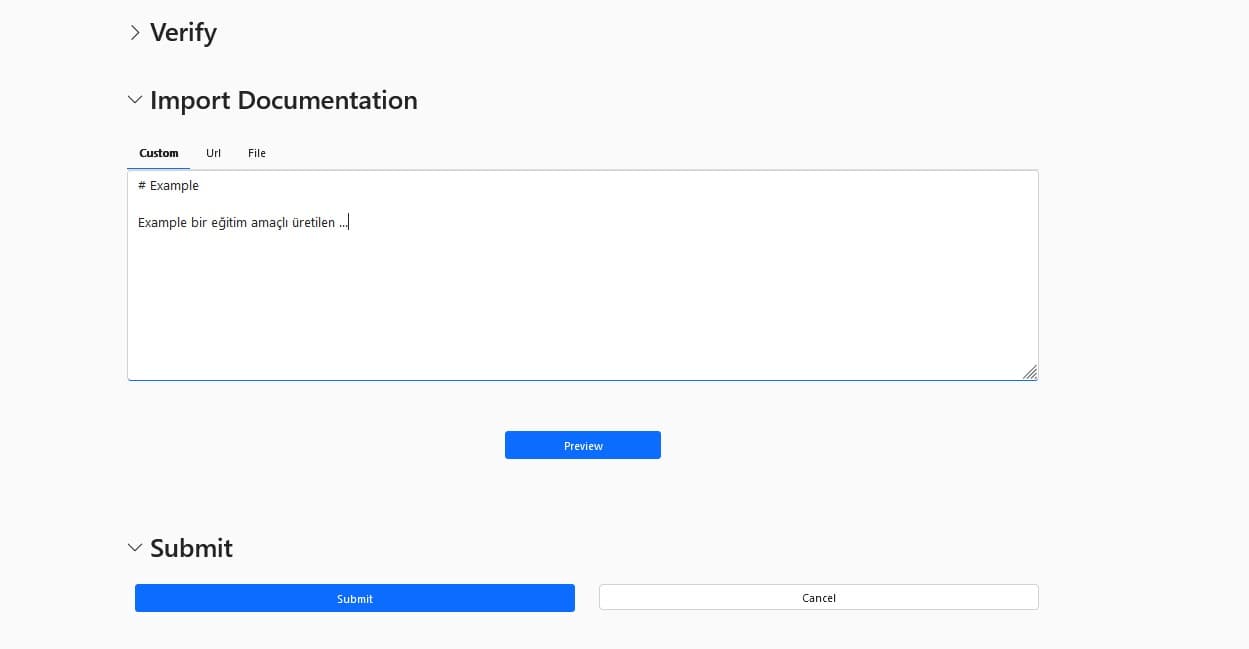Click the '# Example' line in the textarea
Screen dimensions: 1249x649
pyautogui.click(x=168, y=186)
